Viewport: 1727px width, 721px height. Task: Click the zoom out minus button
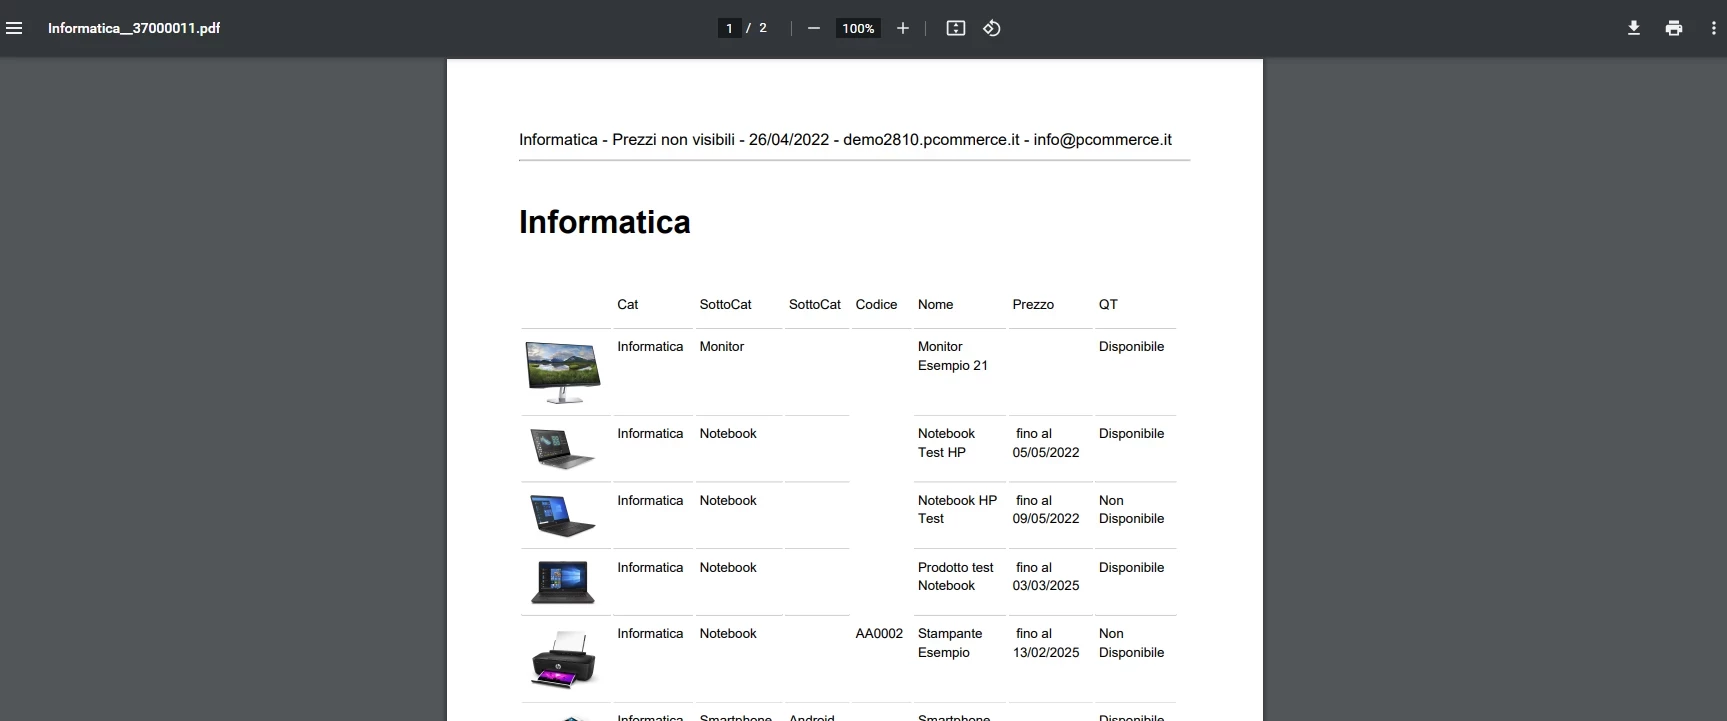tap(814, 28)
